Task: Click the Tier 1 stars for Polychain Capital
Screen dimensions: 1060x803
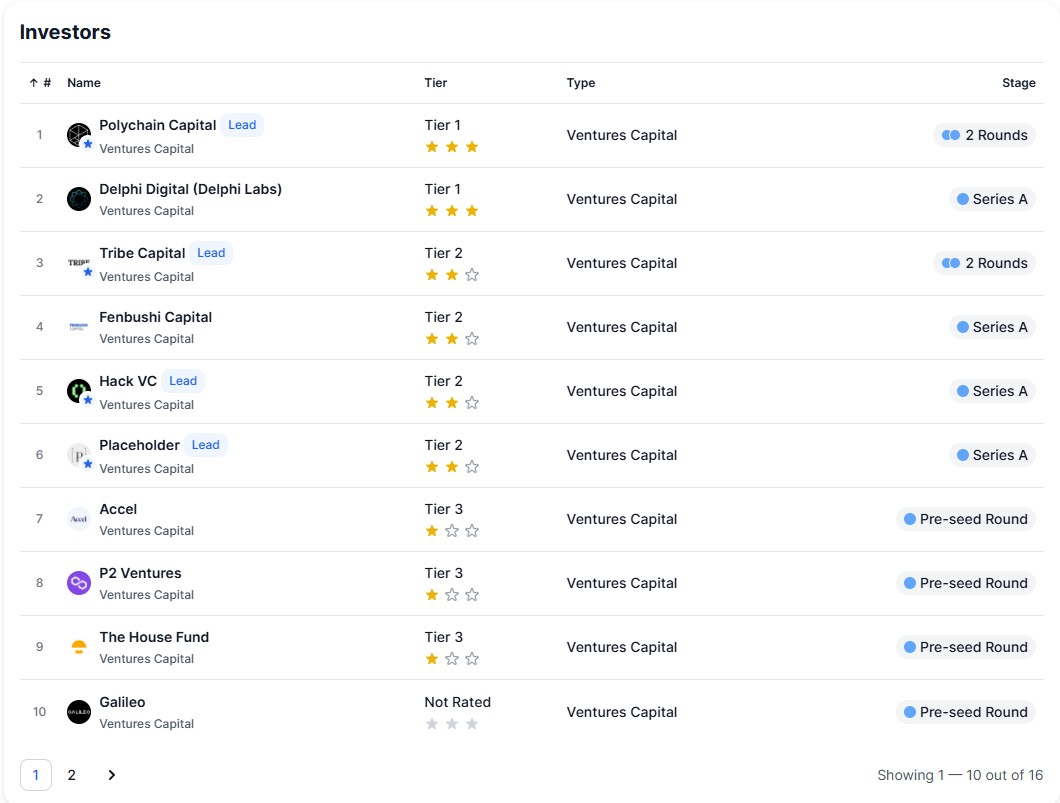Action: coord(451,147)
